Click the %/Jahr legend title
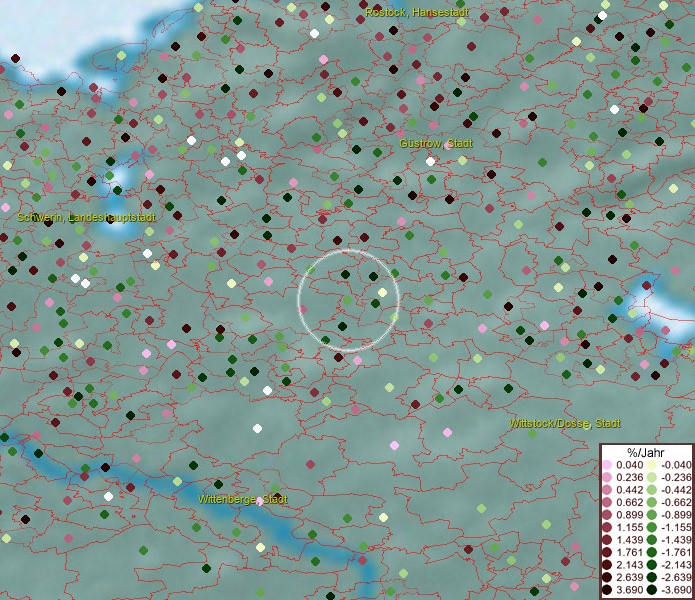 (x=646, y=452)
